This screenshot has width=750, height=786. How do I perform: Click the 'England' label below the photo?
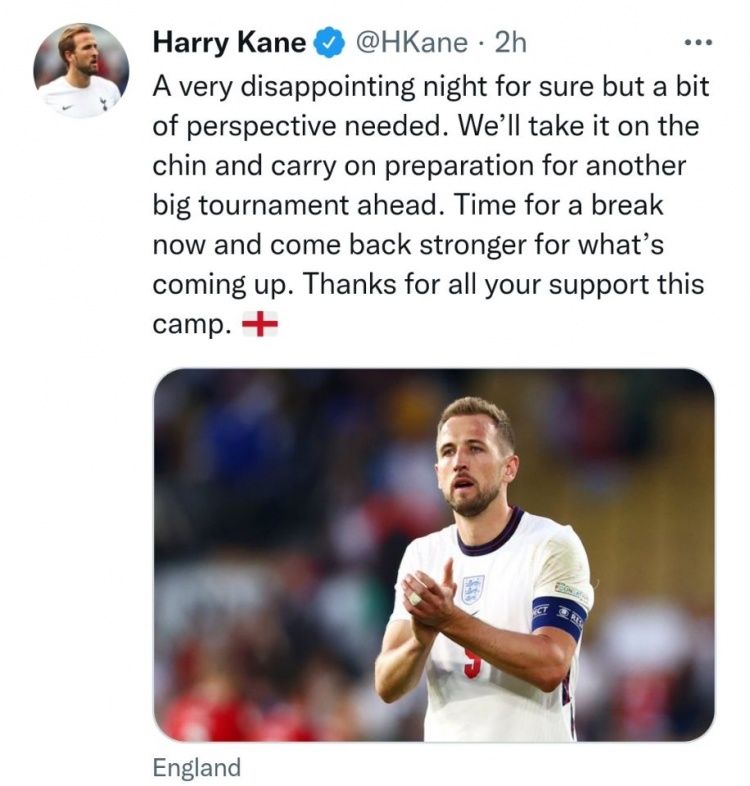197,767
